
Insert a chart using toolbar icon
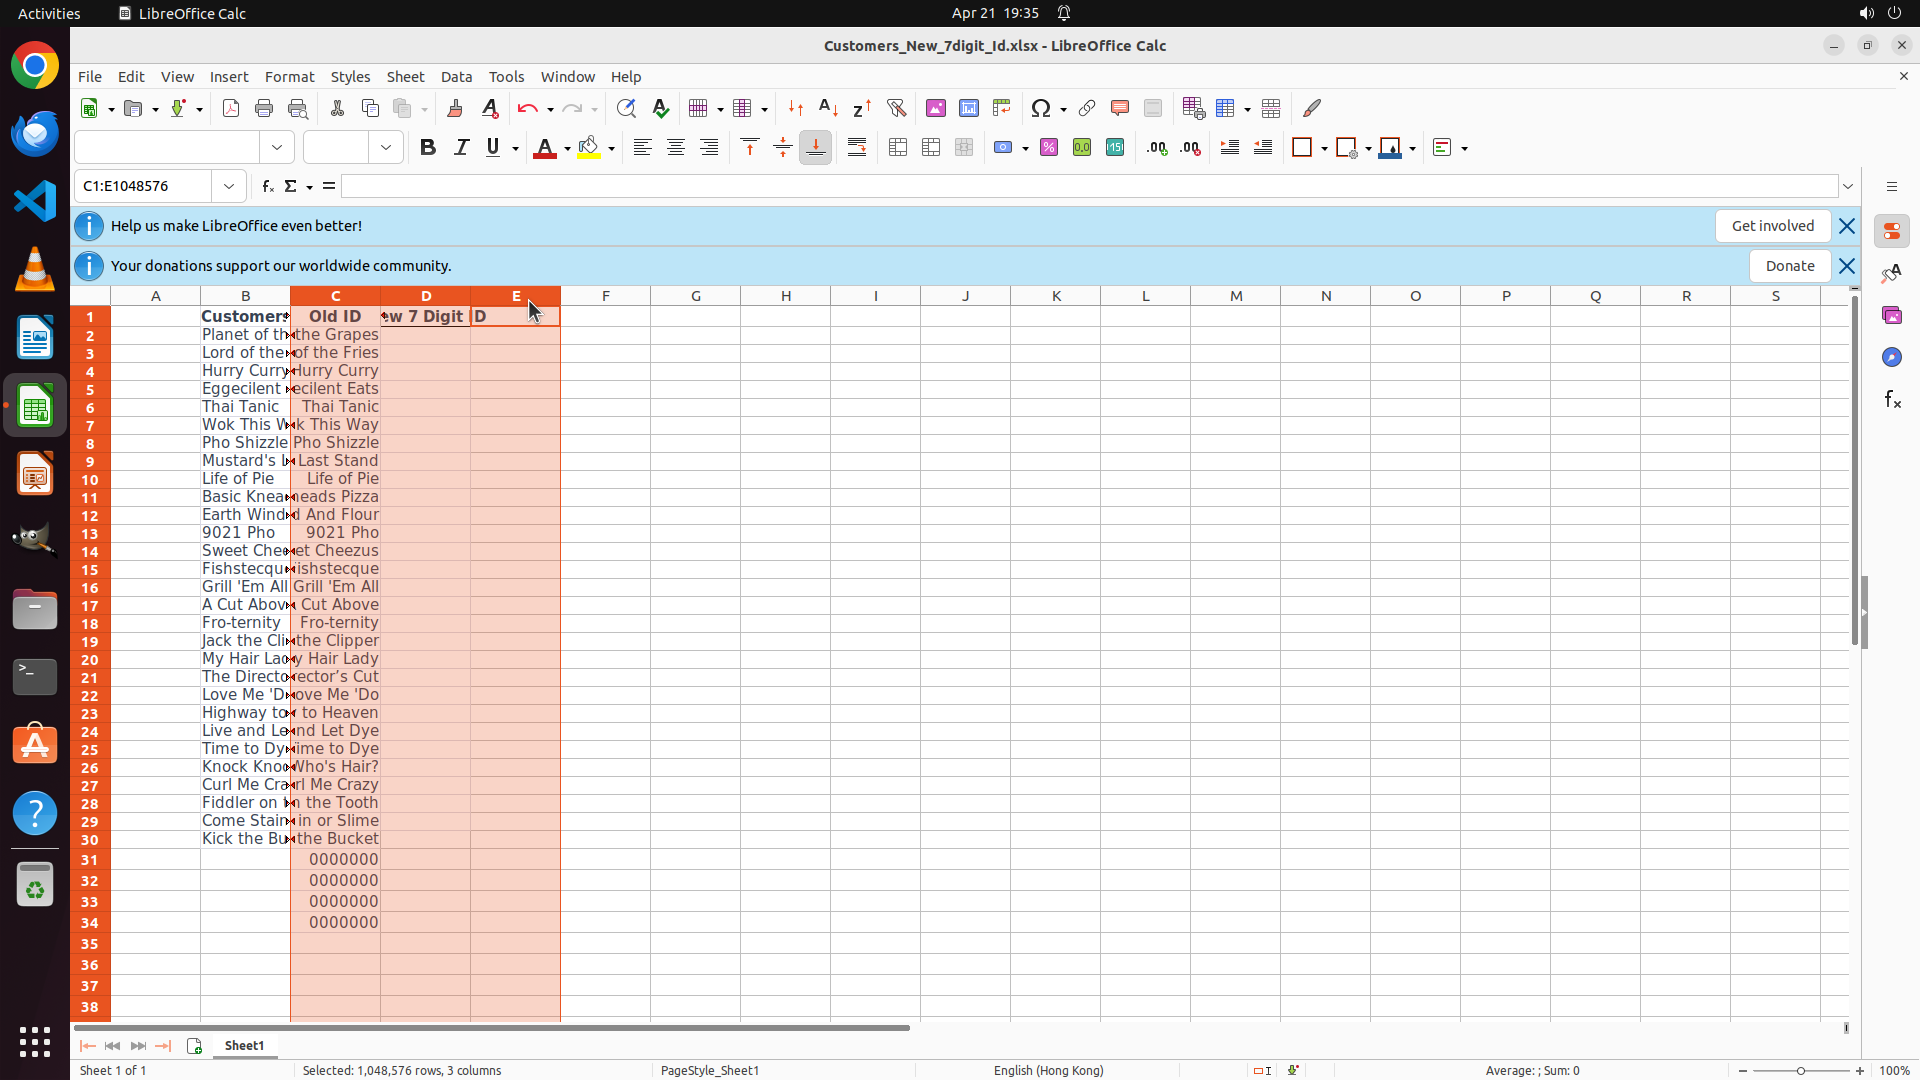pyautogui.click(x=968, y=108)
